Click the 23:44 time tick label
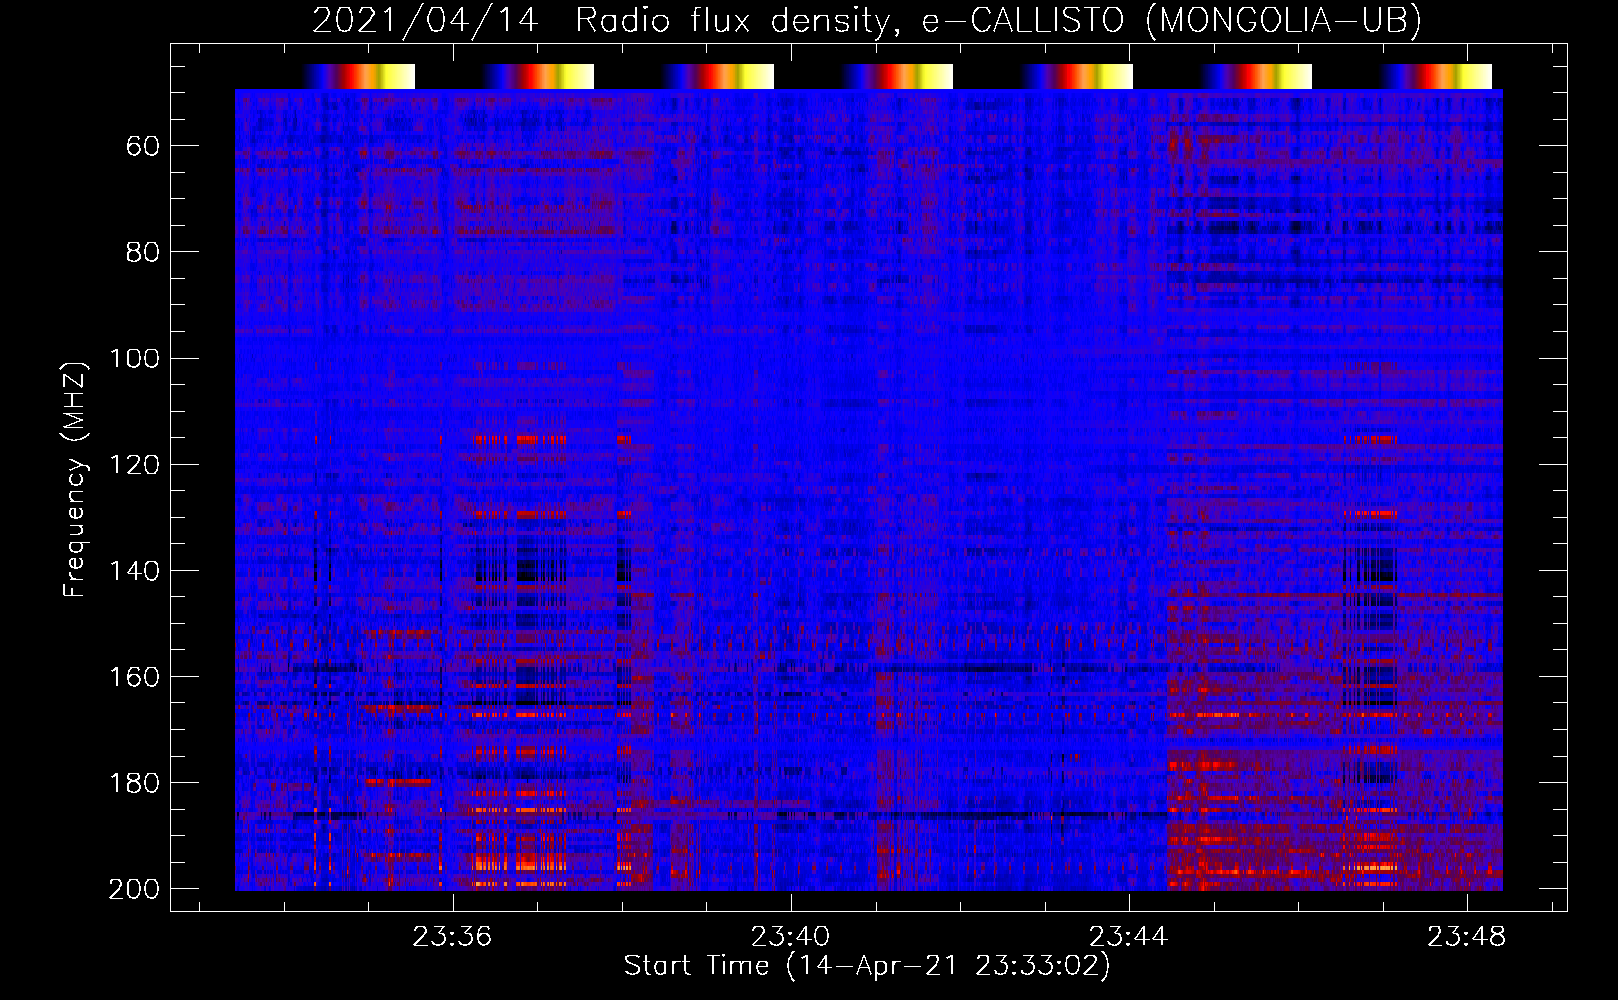 point(1129,937)
